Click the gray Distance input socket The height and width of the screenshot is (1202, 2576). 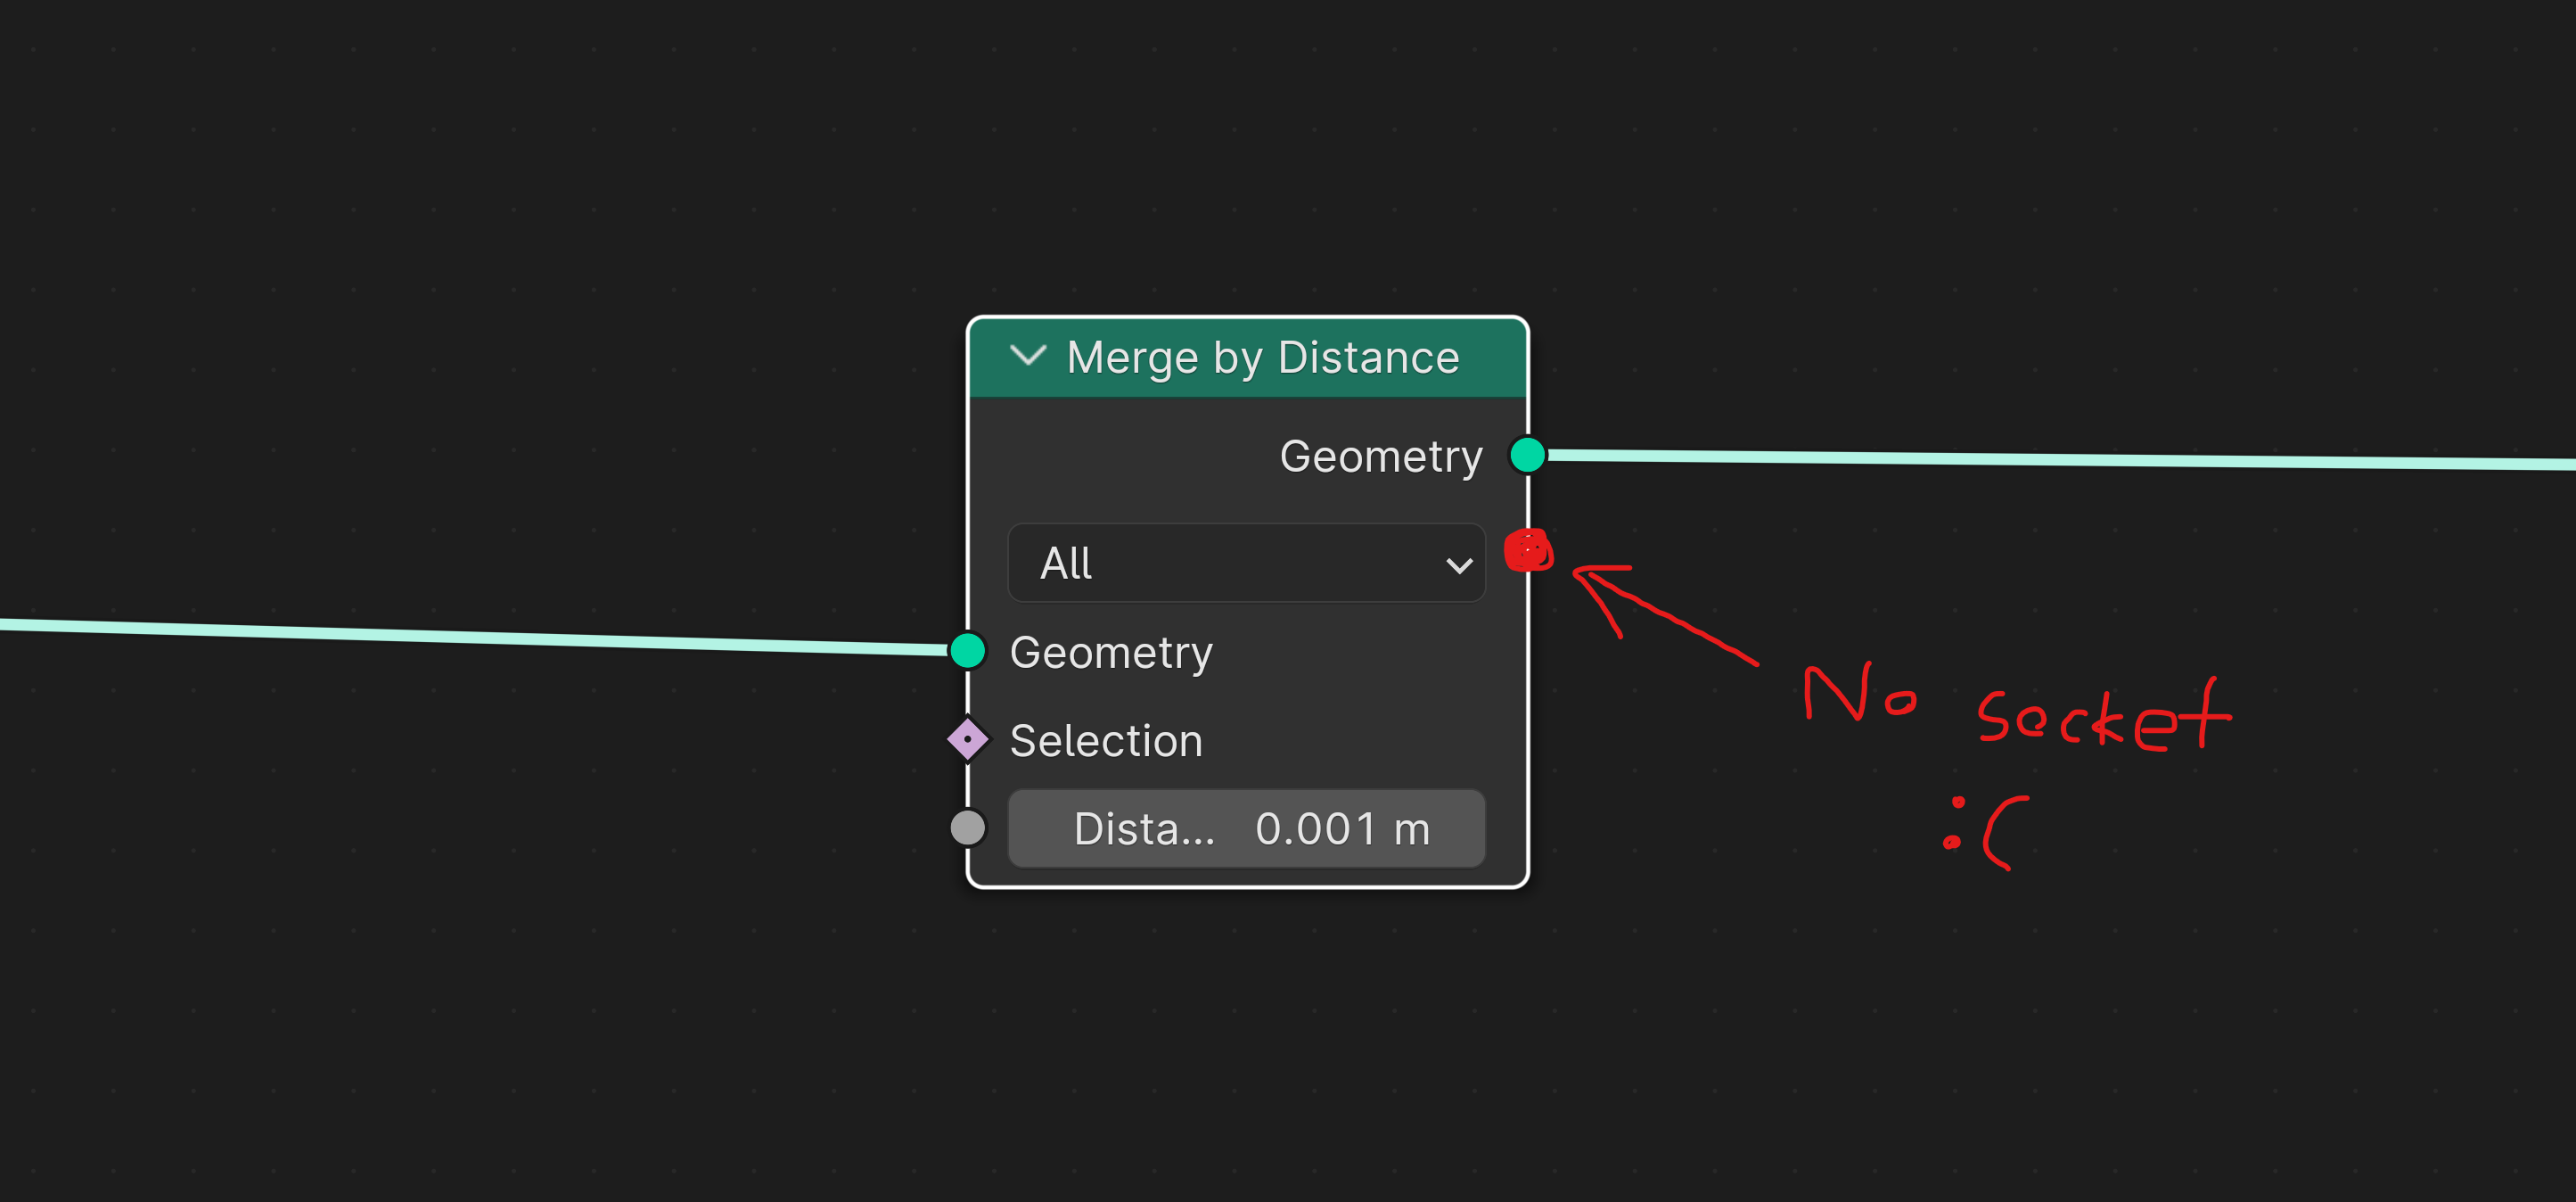coord(967,828)
